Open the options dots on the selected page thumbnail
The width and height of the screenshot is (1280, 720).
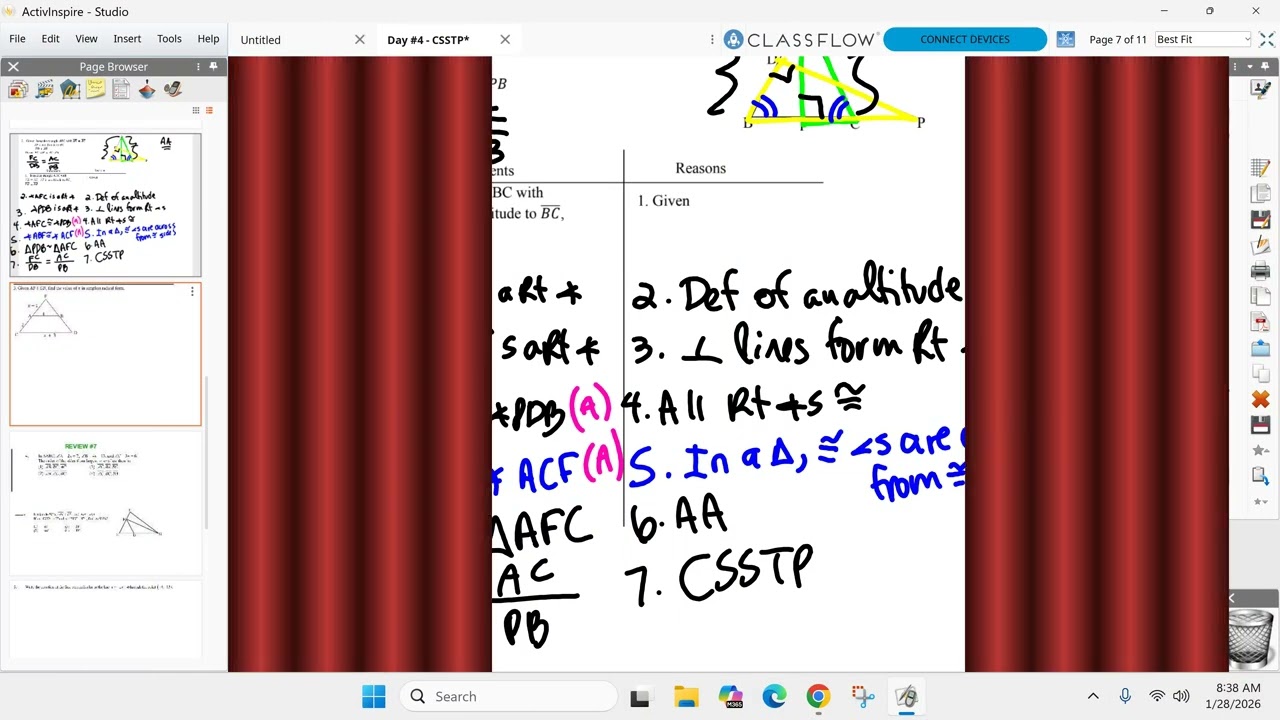coord(192,292)
